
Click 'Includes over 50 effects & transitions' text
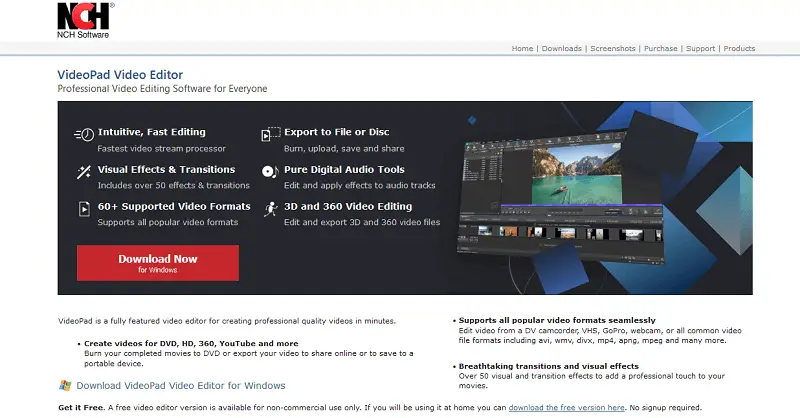(x=173, y=185)
